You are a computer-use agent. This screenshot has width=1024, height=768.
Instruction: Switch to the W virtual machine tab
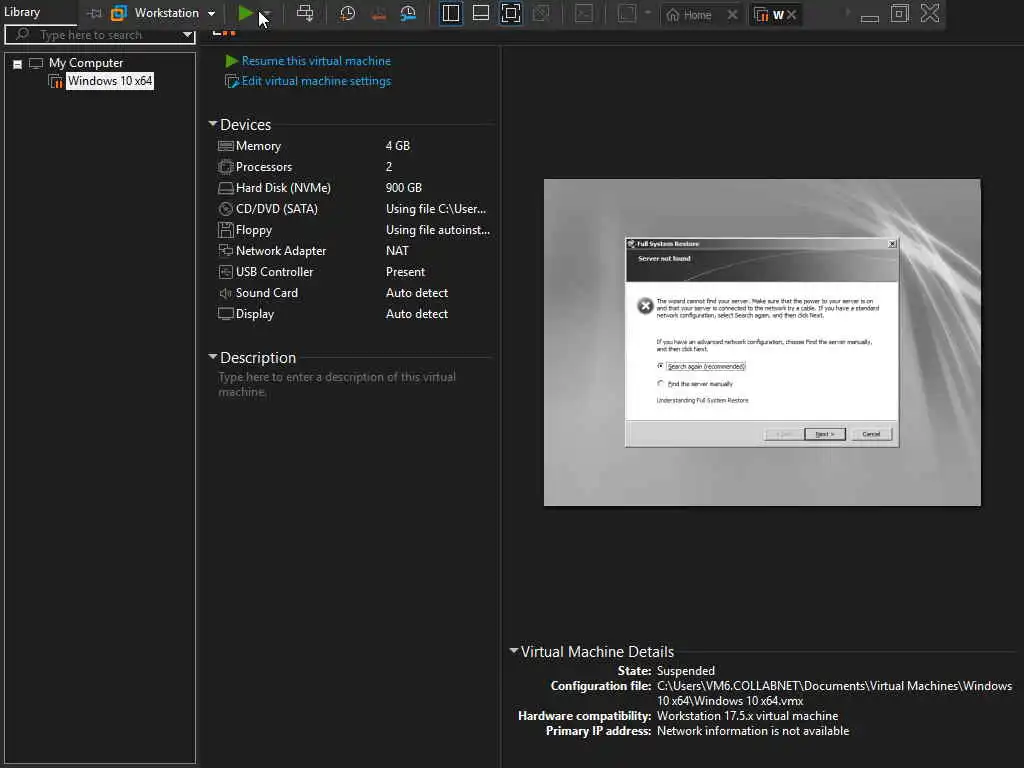click(771, 14)
